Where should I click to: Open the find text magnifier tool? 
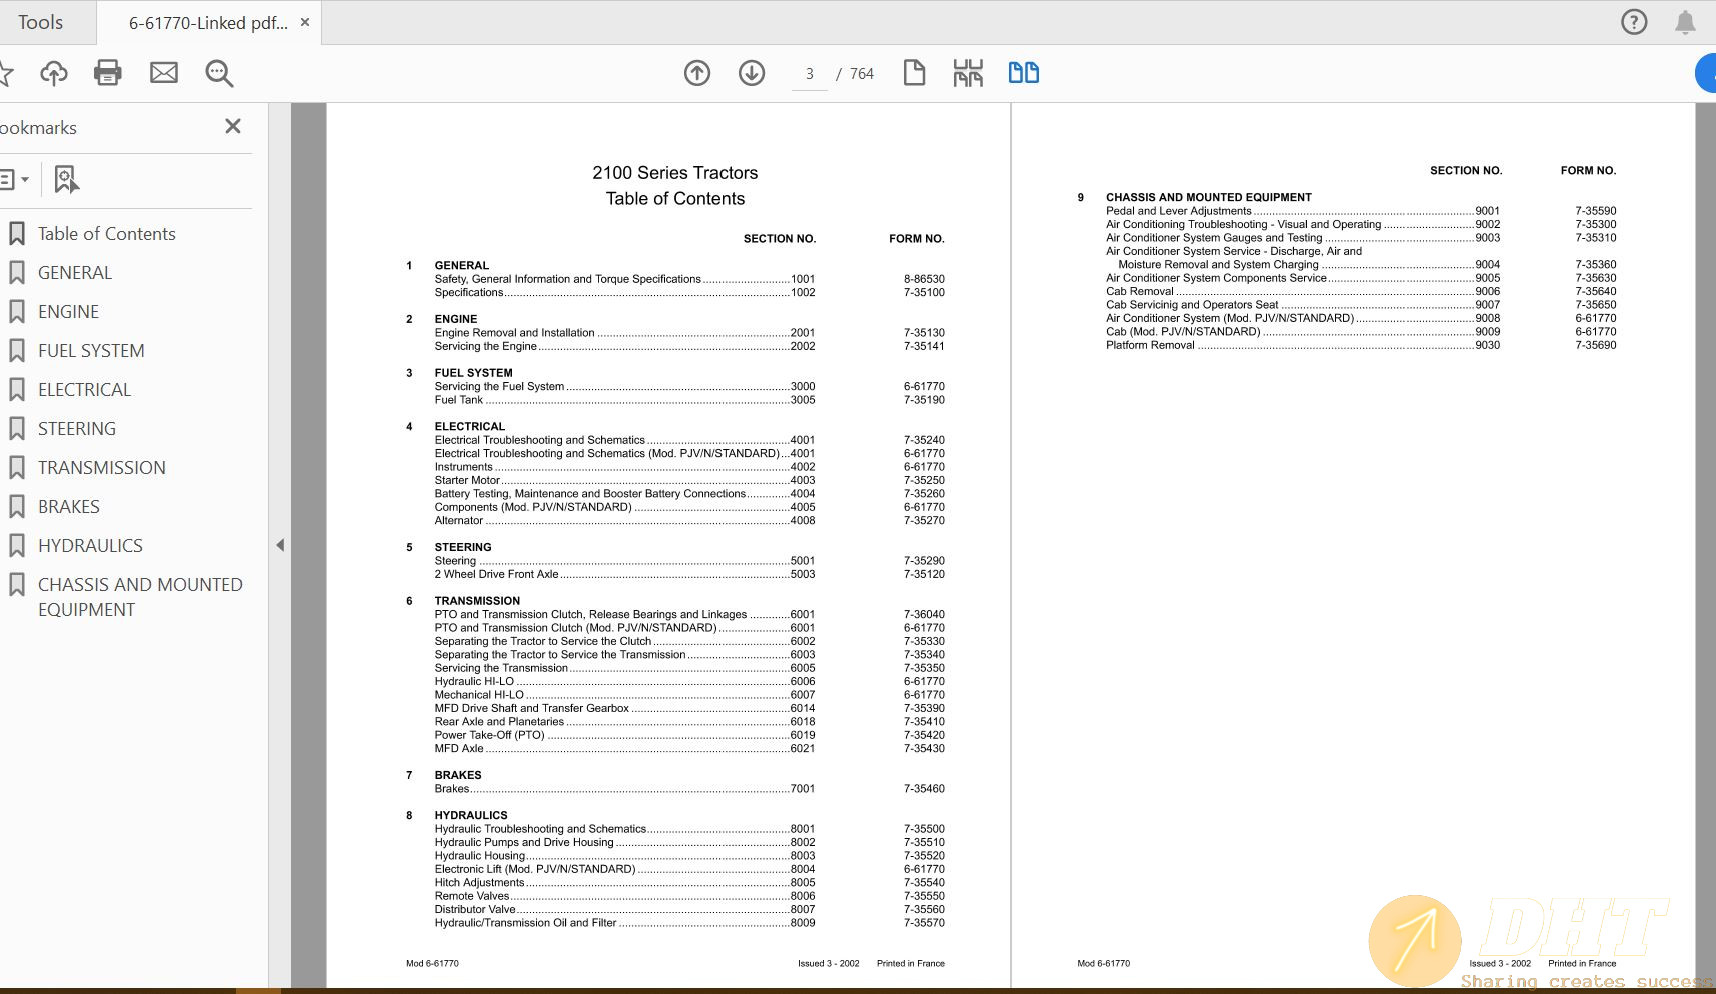[x=219, y=73]
